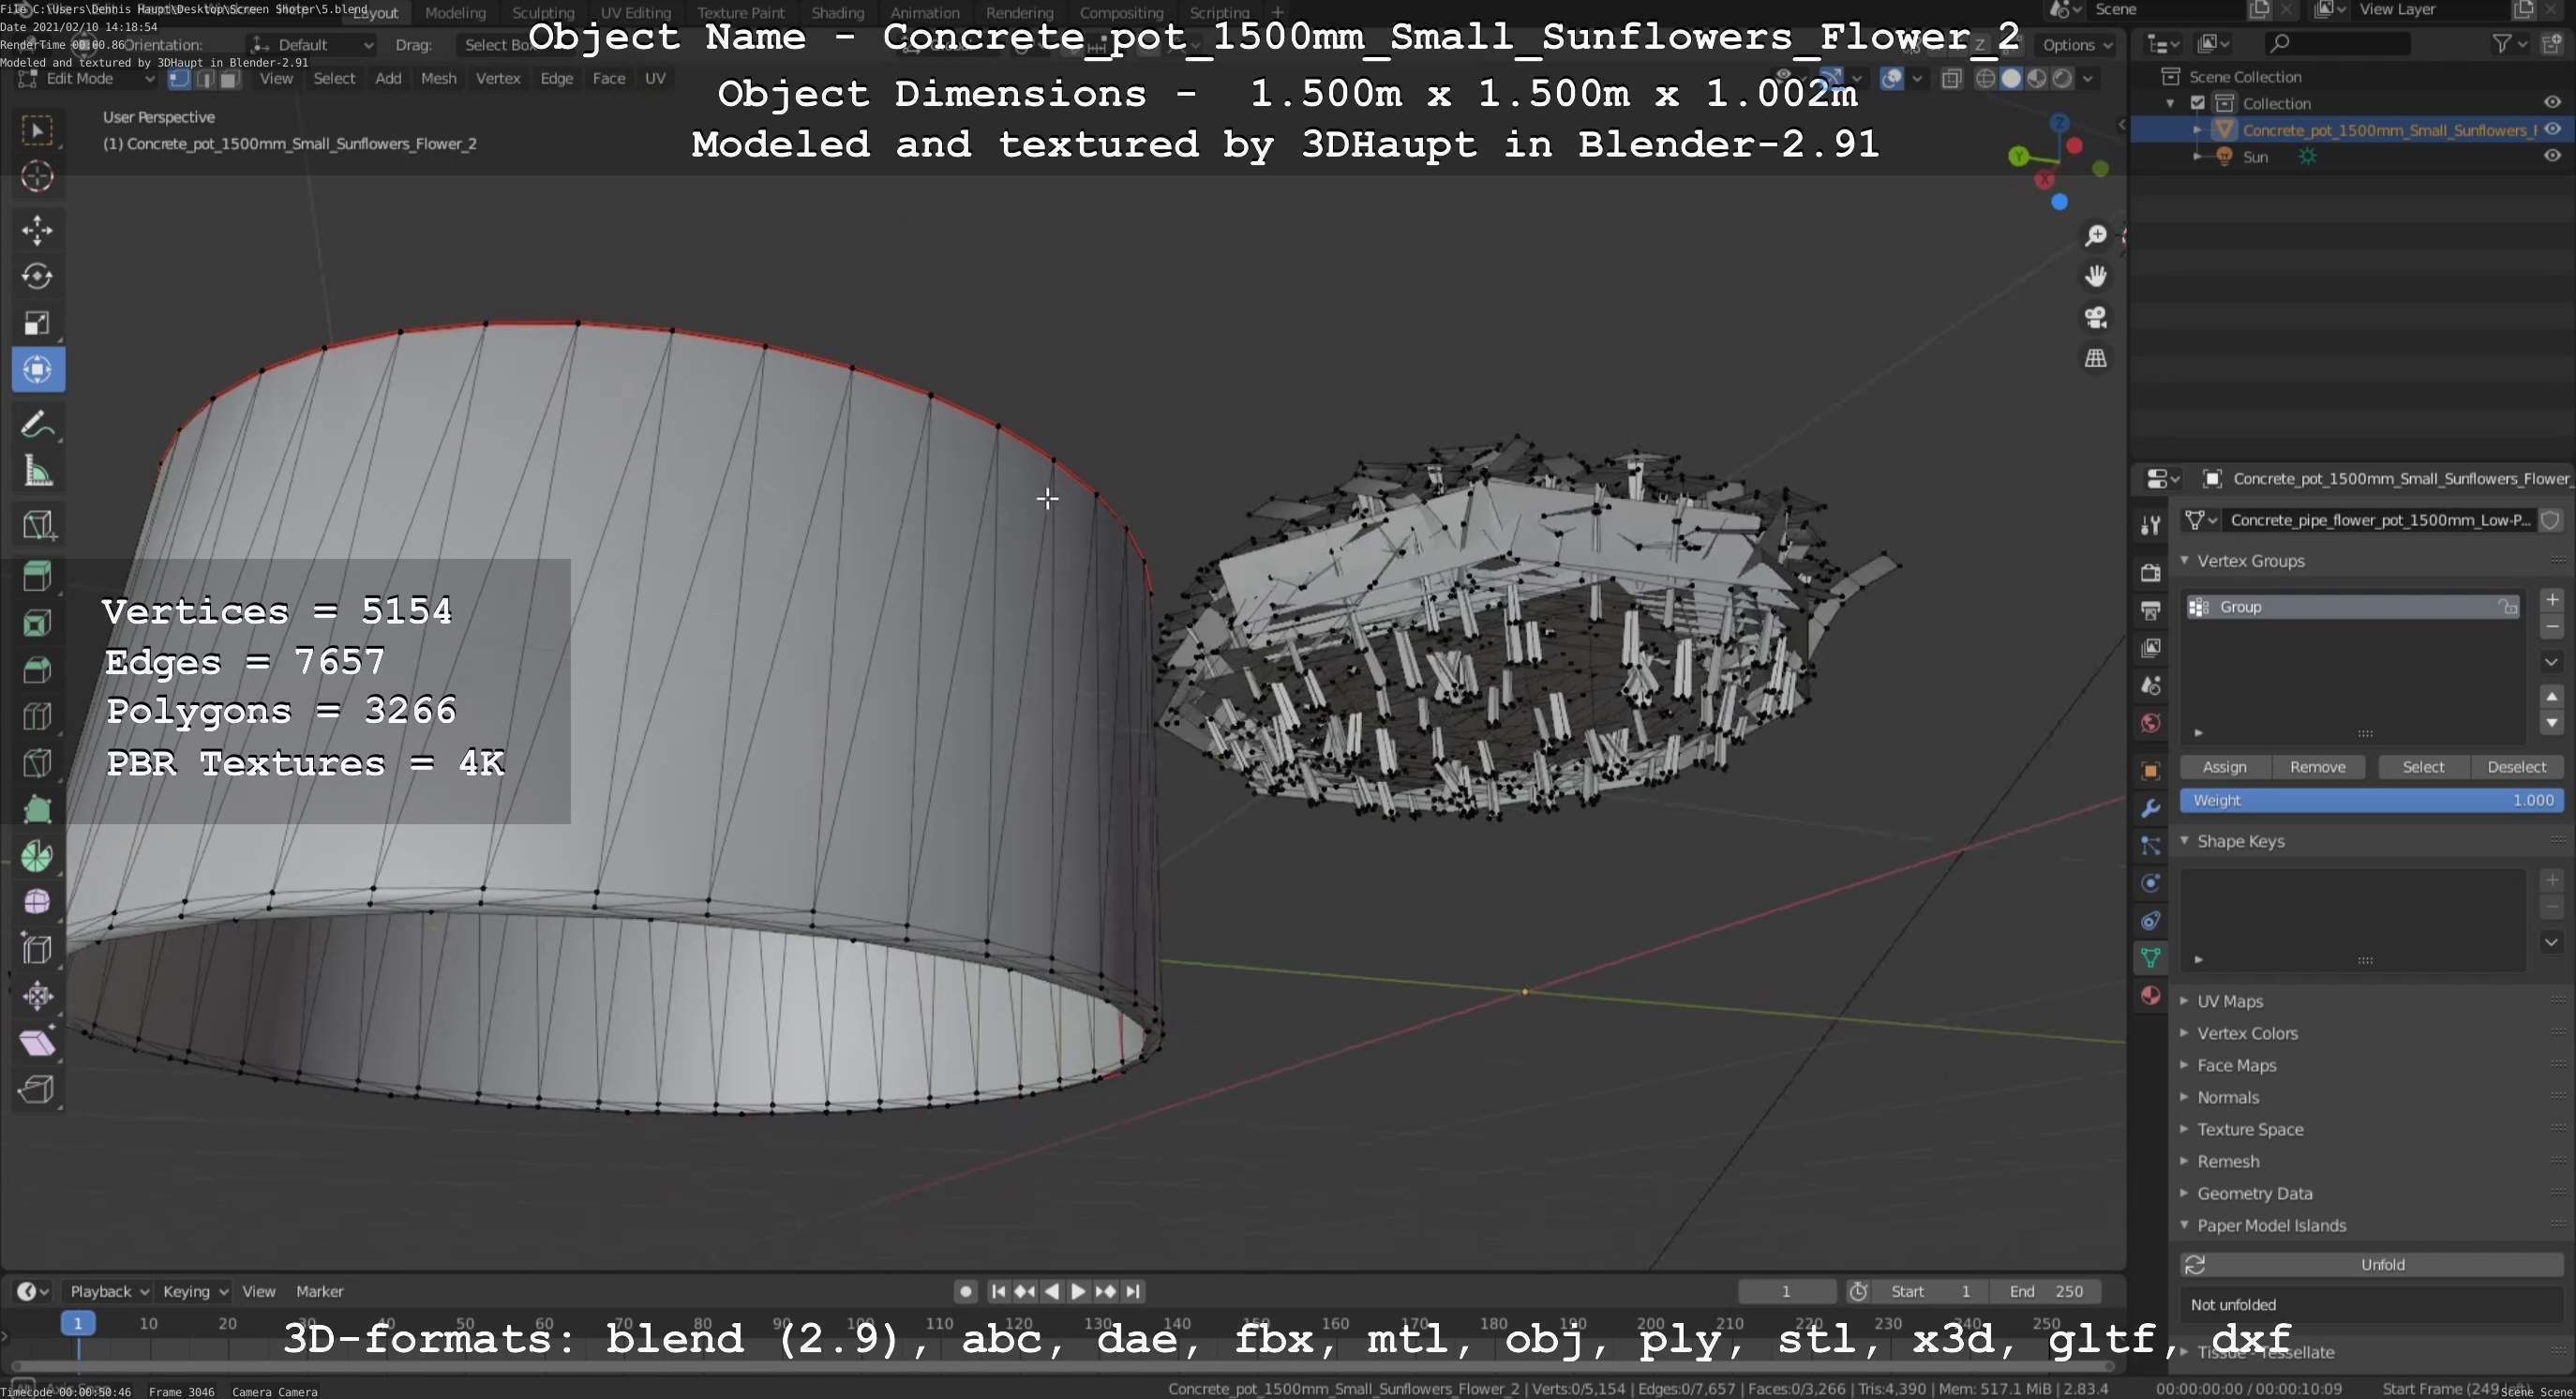2576x1399 pixels.
Task: Click the Unfold button
Action: (x=2371, y=1265)
